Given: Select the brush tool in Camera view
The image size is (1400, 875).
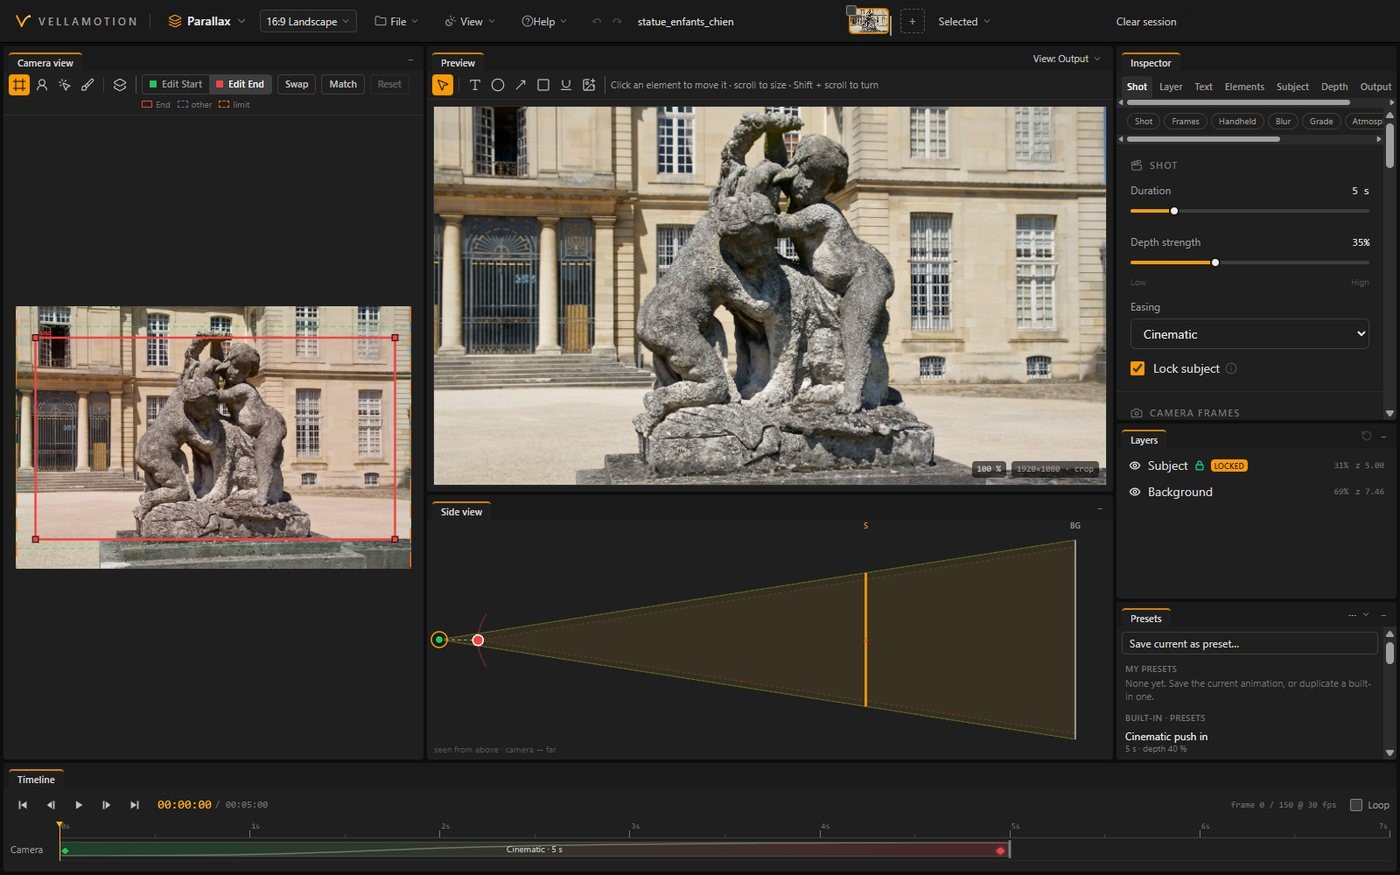Looking at the screenshot, I should coord(88,85).
